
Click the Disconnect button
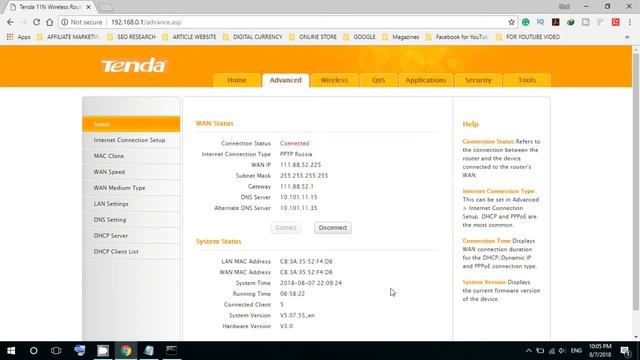click(x=333, y=228)
